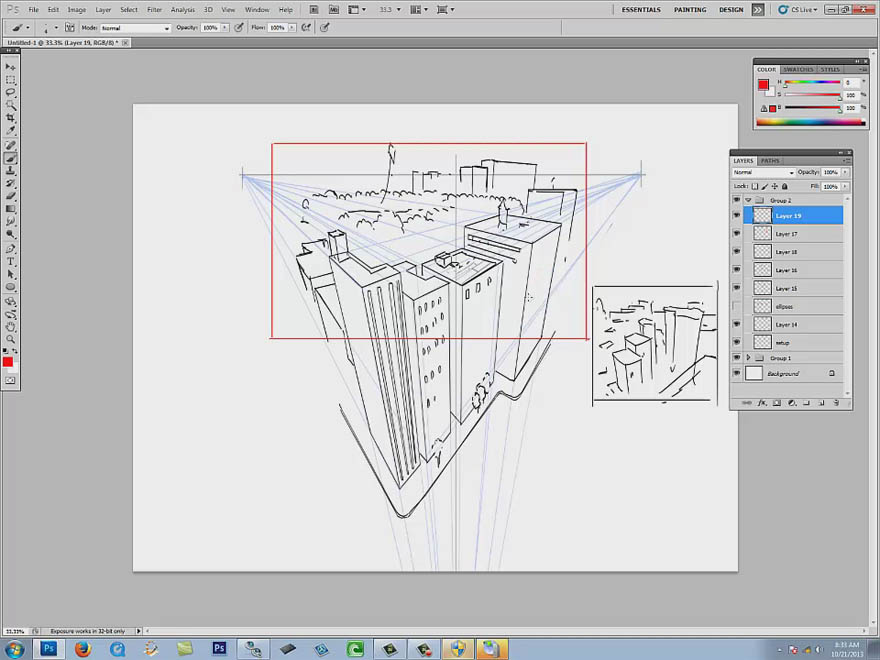Open the brush Mode dropdown
Screen dimensions: 880x660
(x=135, y=28)
